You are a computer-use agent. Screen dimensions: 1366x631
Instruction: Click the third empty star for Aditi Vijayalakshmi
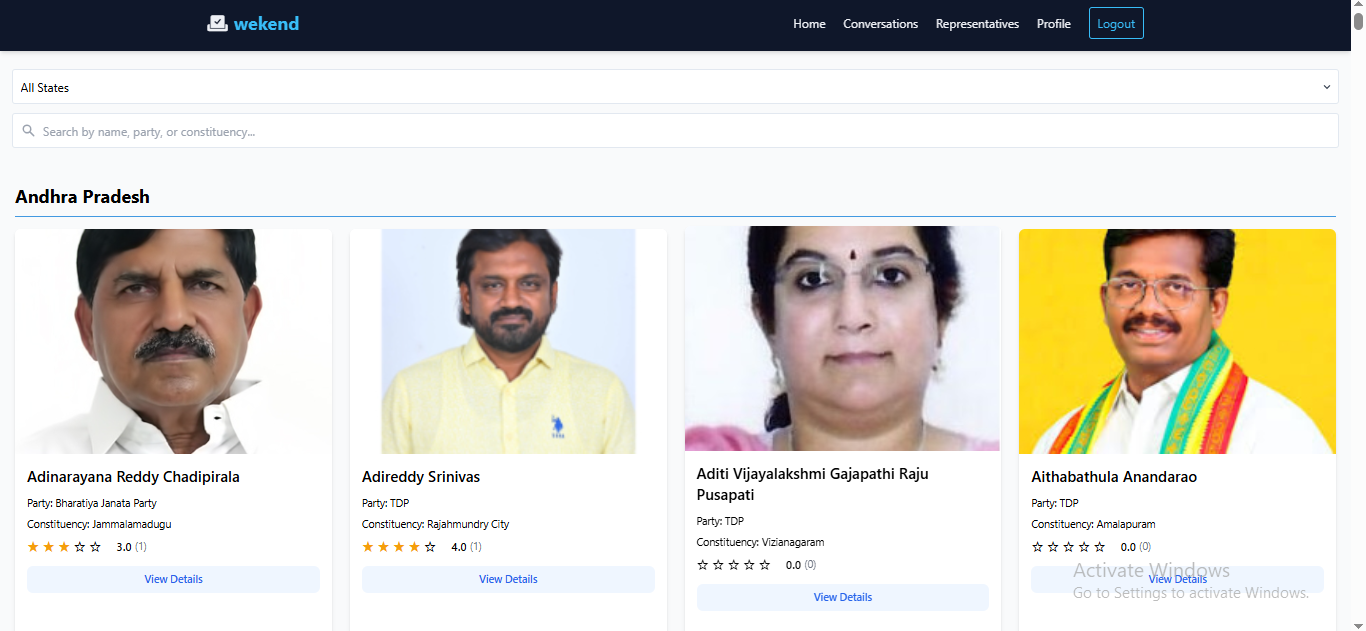point(734,565)
